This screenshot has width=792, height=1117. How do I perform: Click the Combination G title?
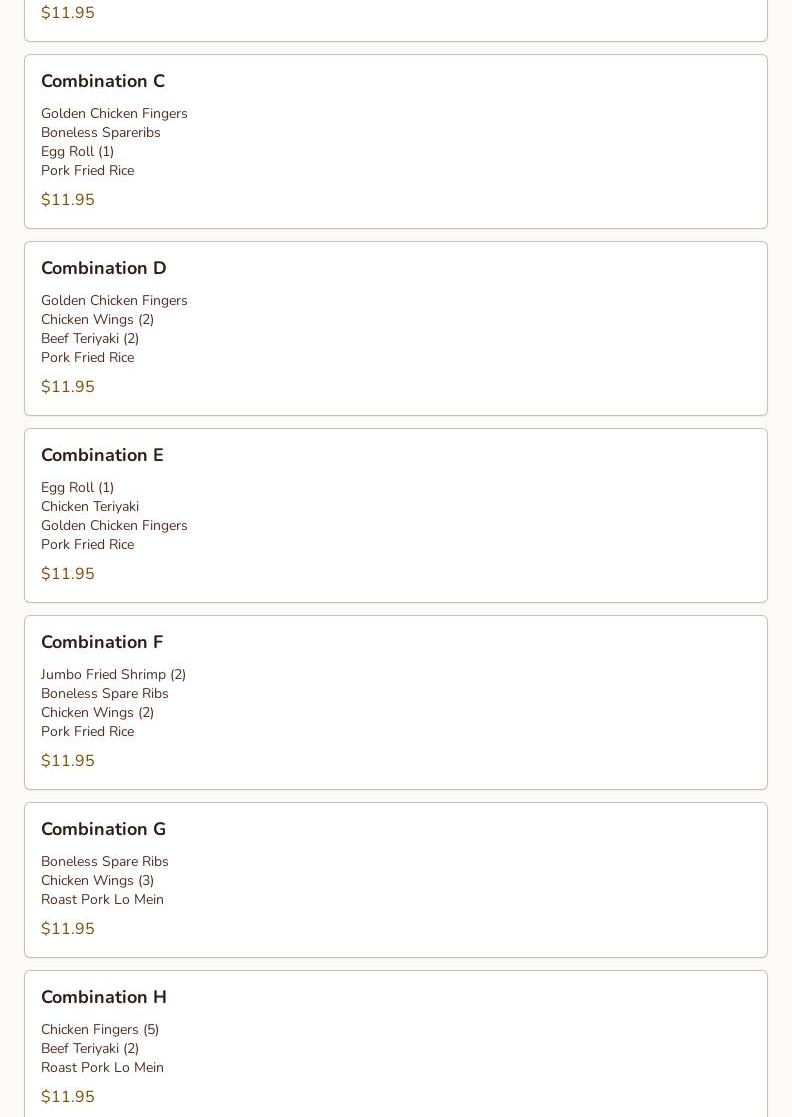(x=103, y=829)
